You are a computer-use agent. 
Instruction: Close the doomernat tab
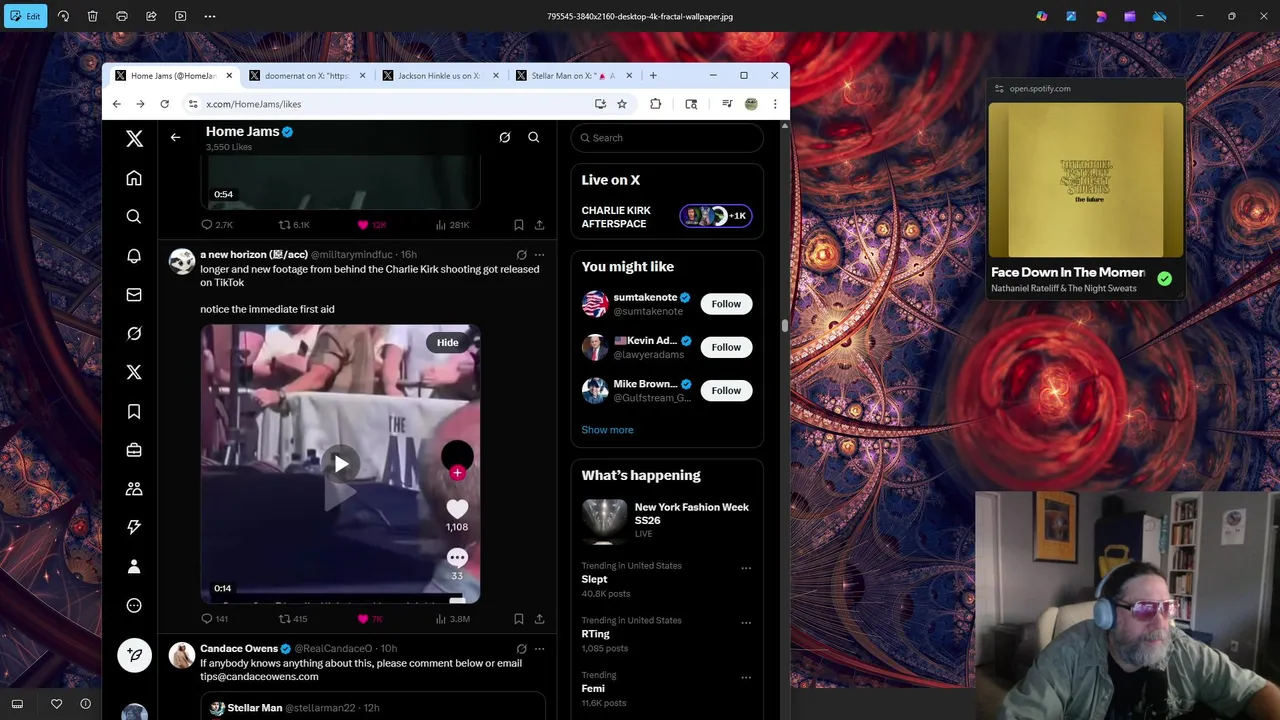pyautogui.click(x=362, y=76)
